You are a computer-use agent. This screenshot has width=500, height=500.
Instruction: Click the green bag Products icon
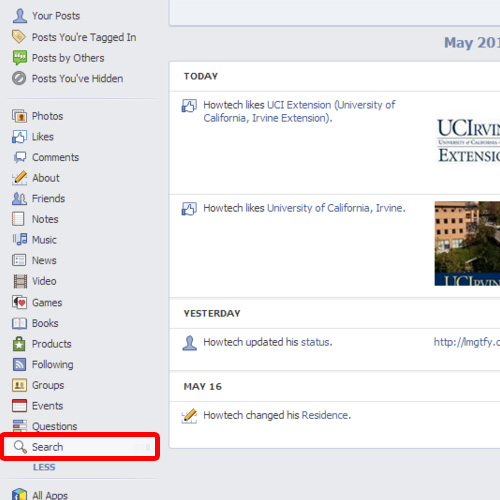[x=19, y=344]
